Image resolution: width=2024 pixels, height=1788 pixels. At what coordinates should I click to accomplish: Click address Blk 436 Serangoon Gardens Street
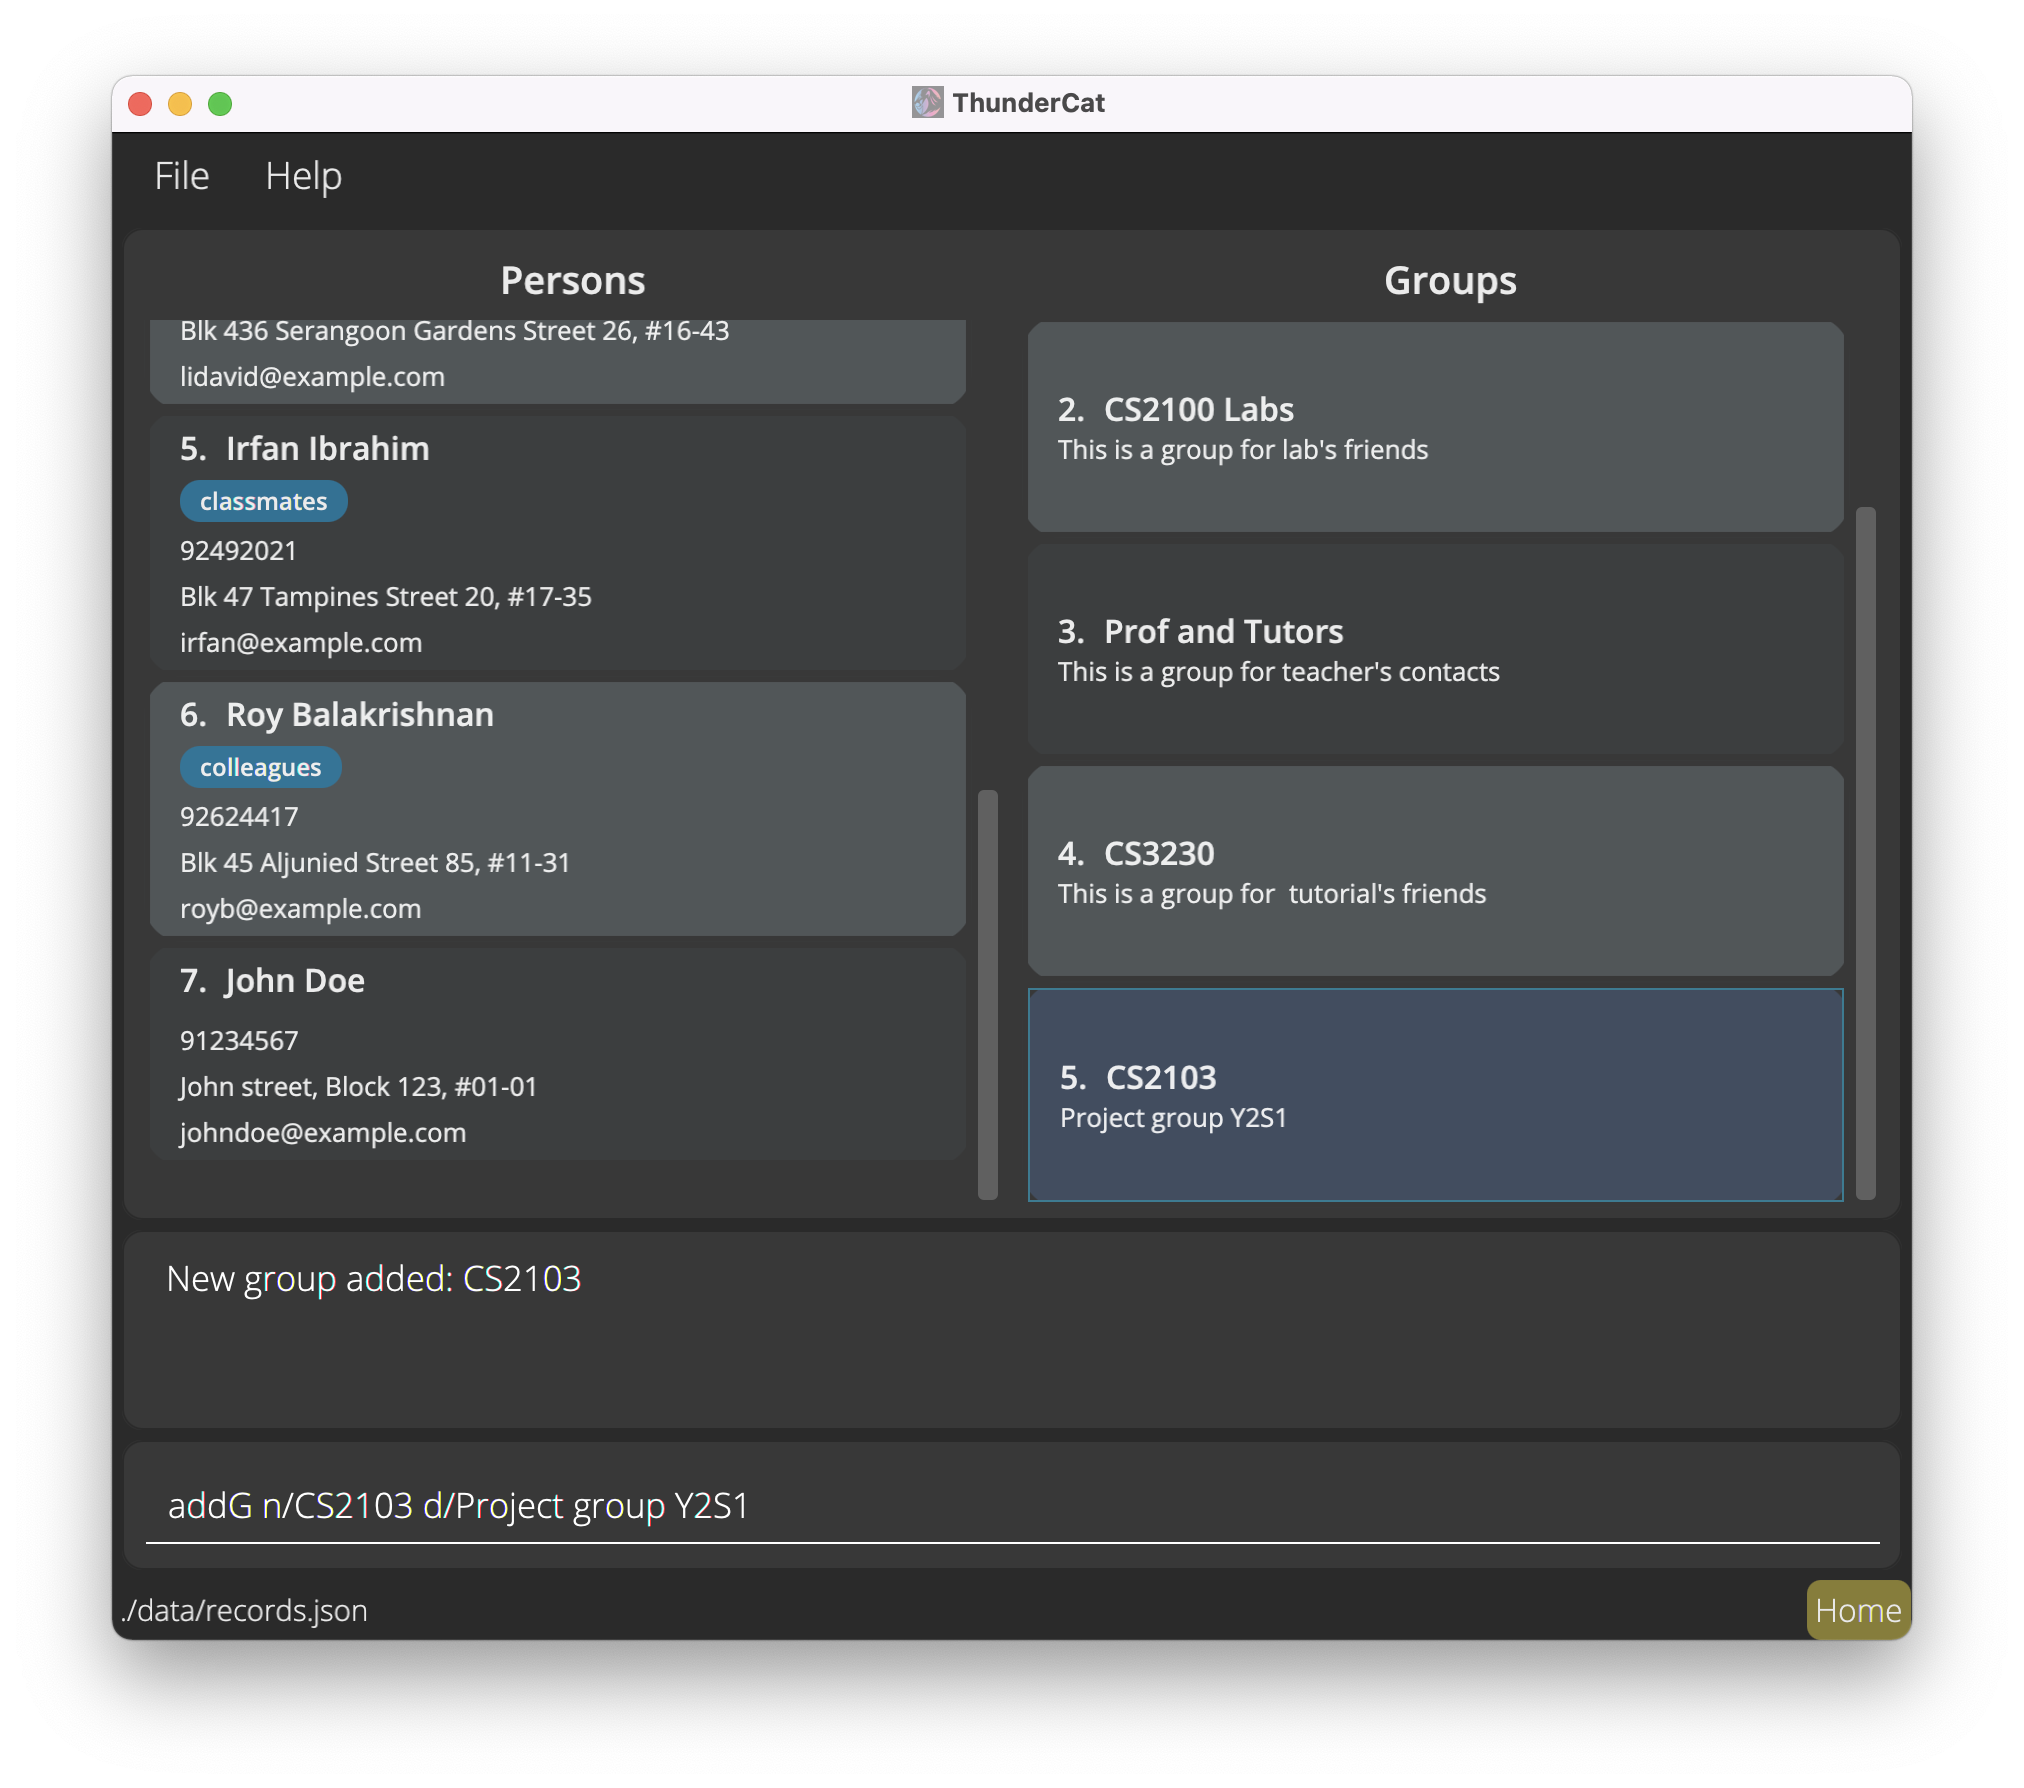pyautogui.click(x=454, y=331)
